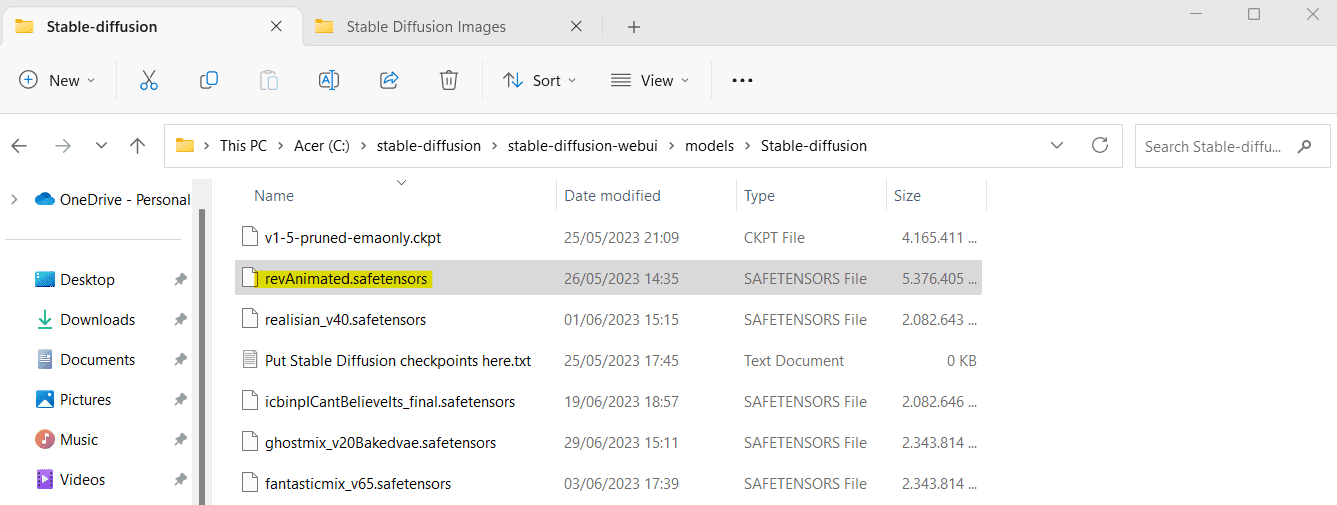Click the pin icon beside Downloads
The width and height of the screenshot is (1337, 505).
(180, 320)
